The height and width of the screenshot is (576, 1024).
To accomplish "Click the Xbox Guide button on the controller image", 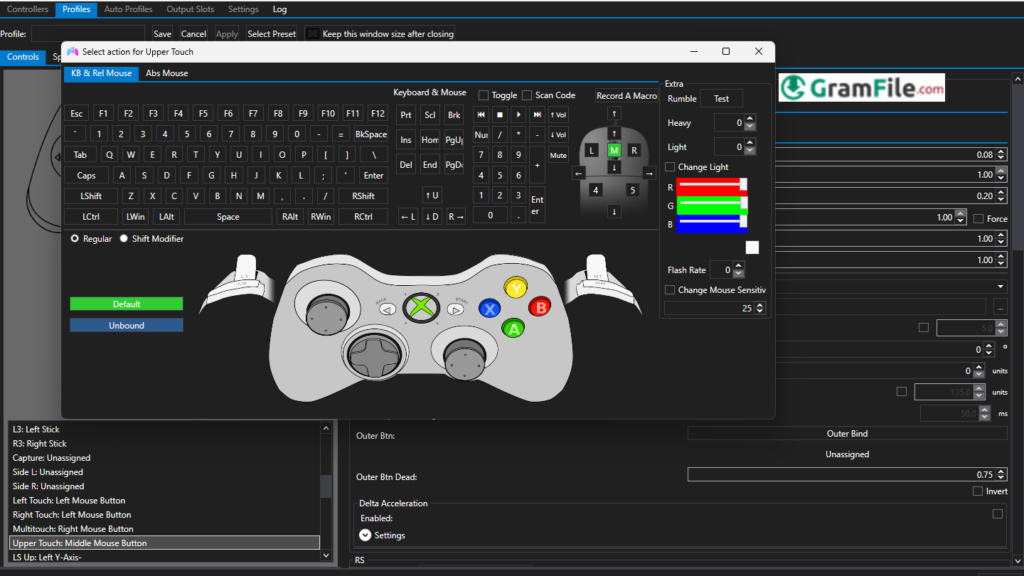I will point(420,308).
